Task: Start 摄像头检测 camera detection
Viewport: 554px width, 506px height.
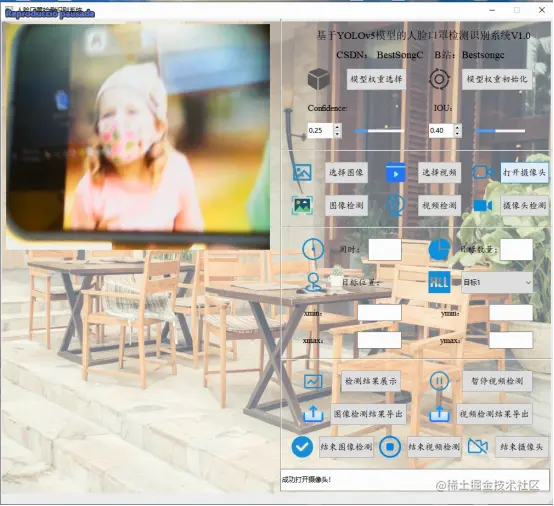Action: click(524, 205)
